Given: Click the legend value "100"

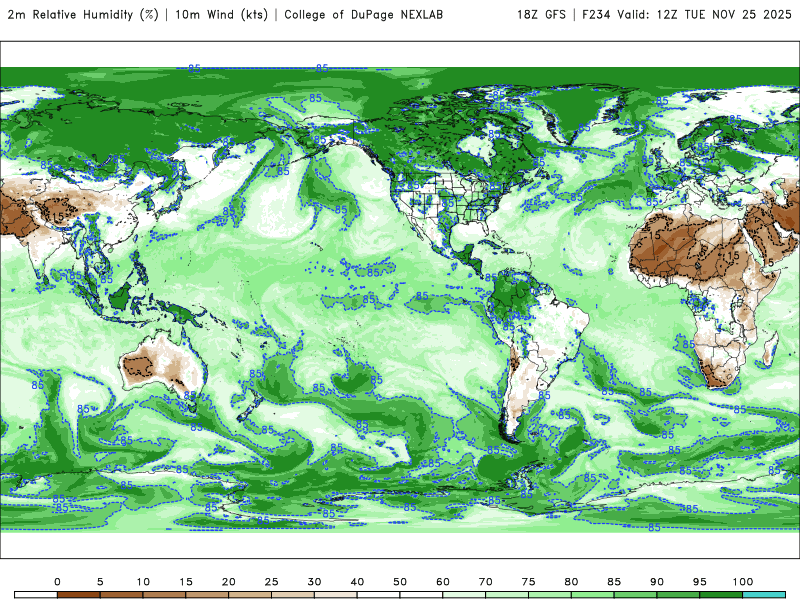Looking at the screenshot, I should [x=743, y=582].
